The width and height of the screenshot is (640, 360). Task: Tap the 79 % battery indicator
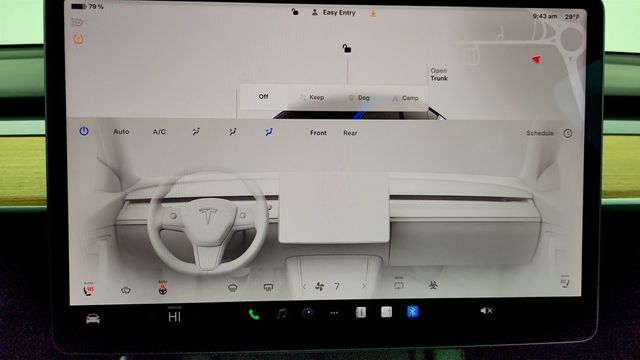tap(88, 7)
